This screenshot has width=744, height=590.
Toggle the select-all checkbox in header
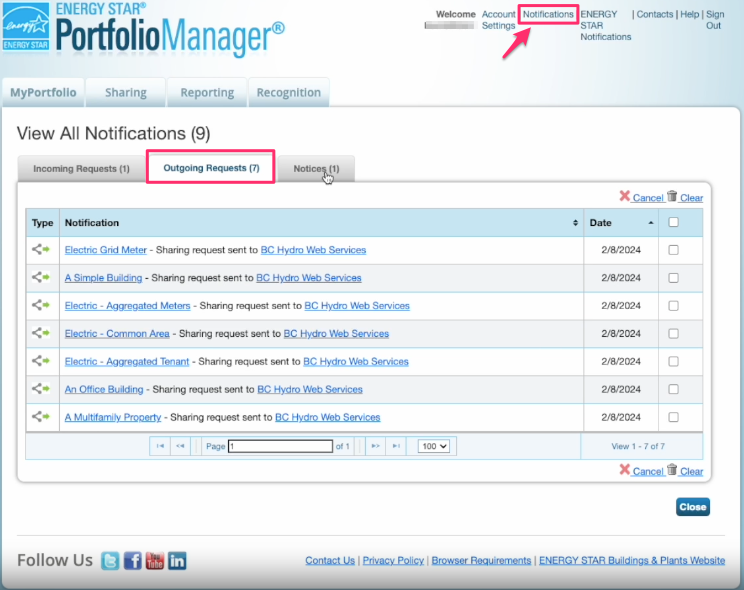pyautogui.click(x=673, y=222)
